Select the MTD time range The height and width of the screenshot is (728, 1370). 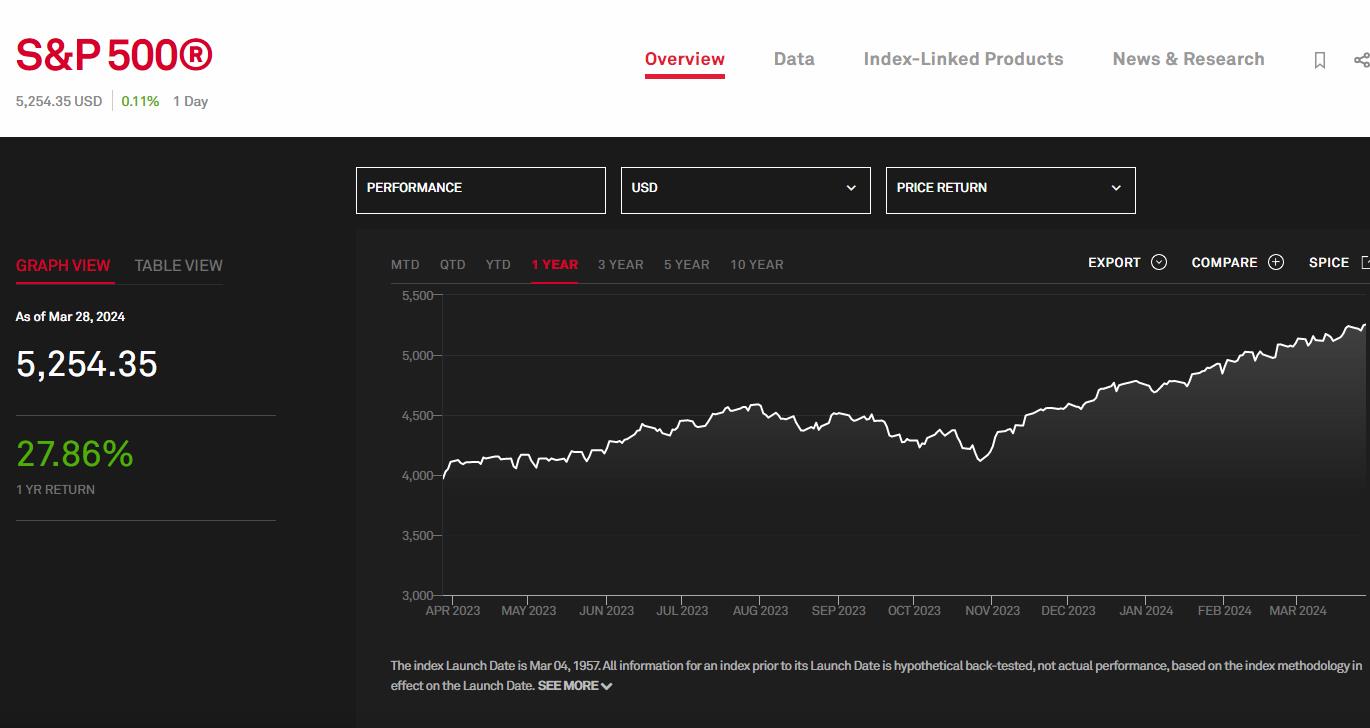click(405, 265)
